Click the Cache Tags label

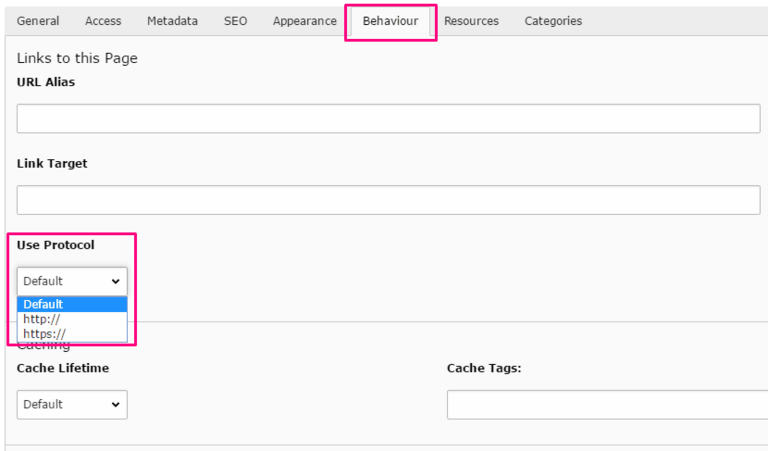484,368
